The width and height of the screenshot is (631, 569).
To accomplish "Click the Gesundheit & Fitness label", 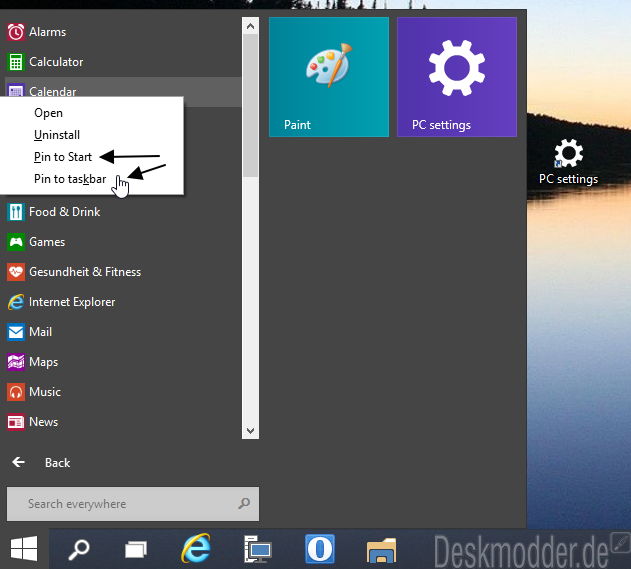I will coord(85,272).
